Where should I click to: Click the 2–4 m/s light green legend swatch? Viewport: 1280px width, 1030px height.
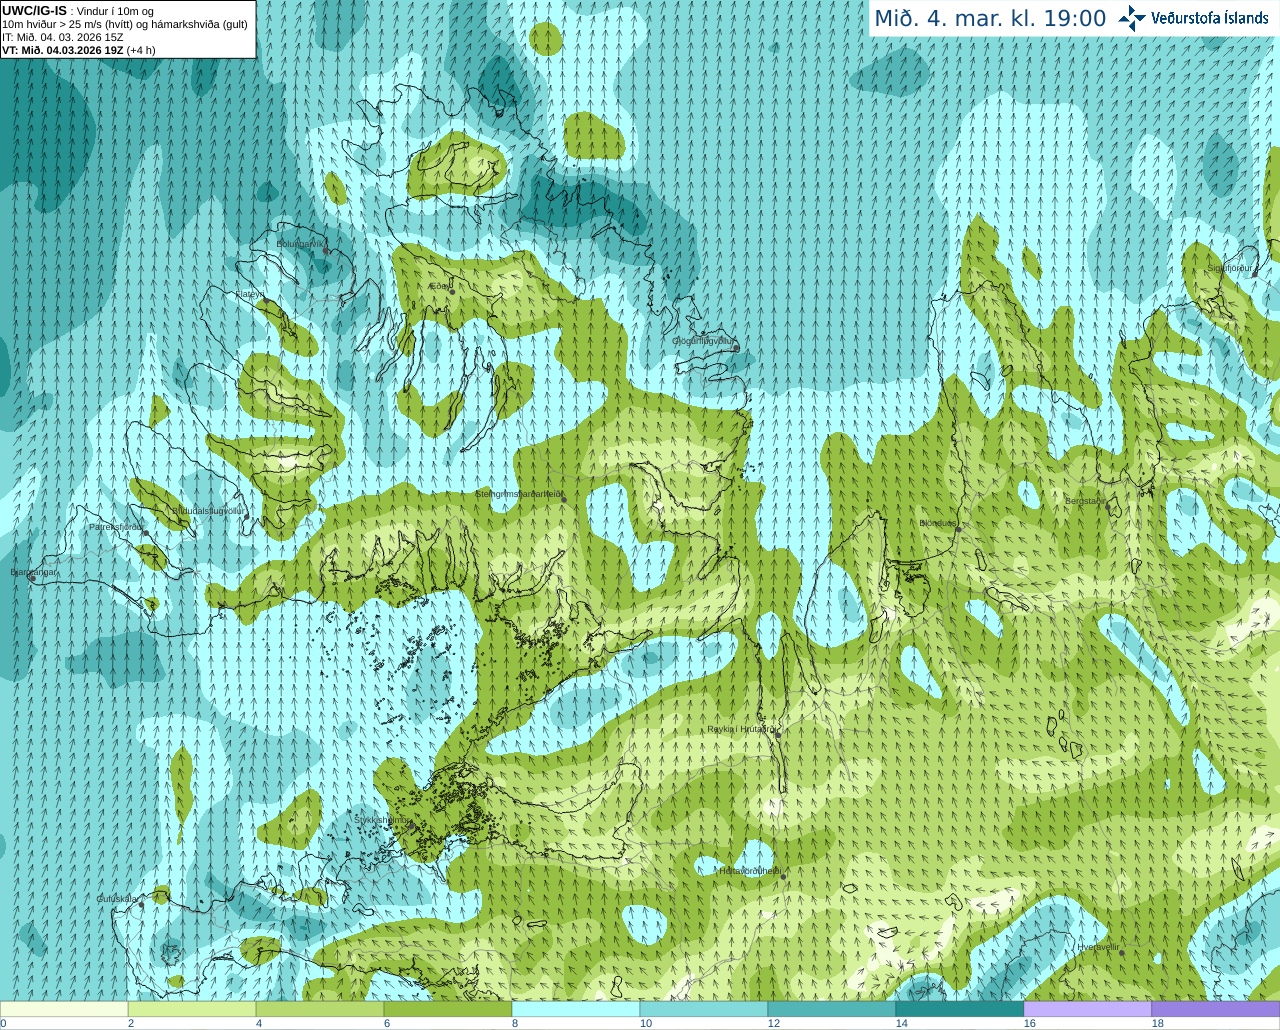[x=192, y=1009]
